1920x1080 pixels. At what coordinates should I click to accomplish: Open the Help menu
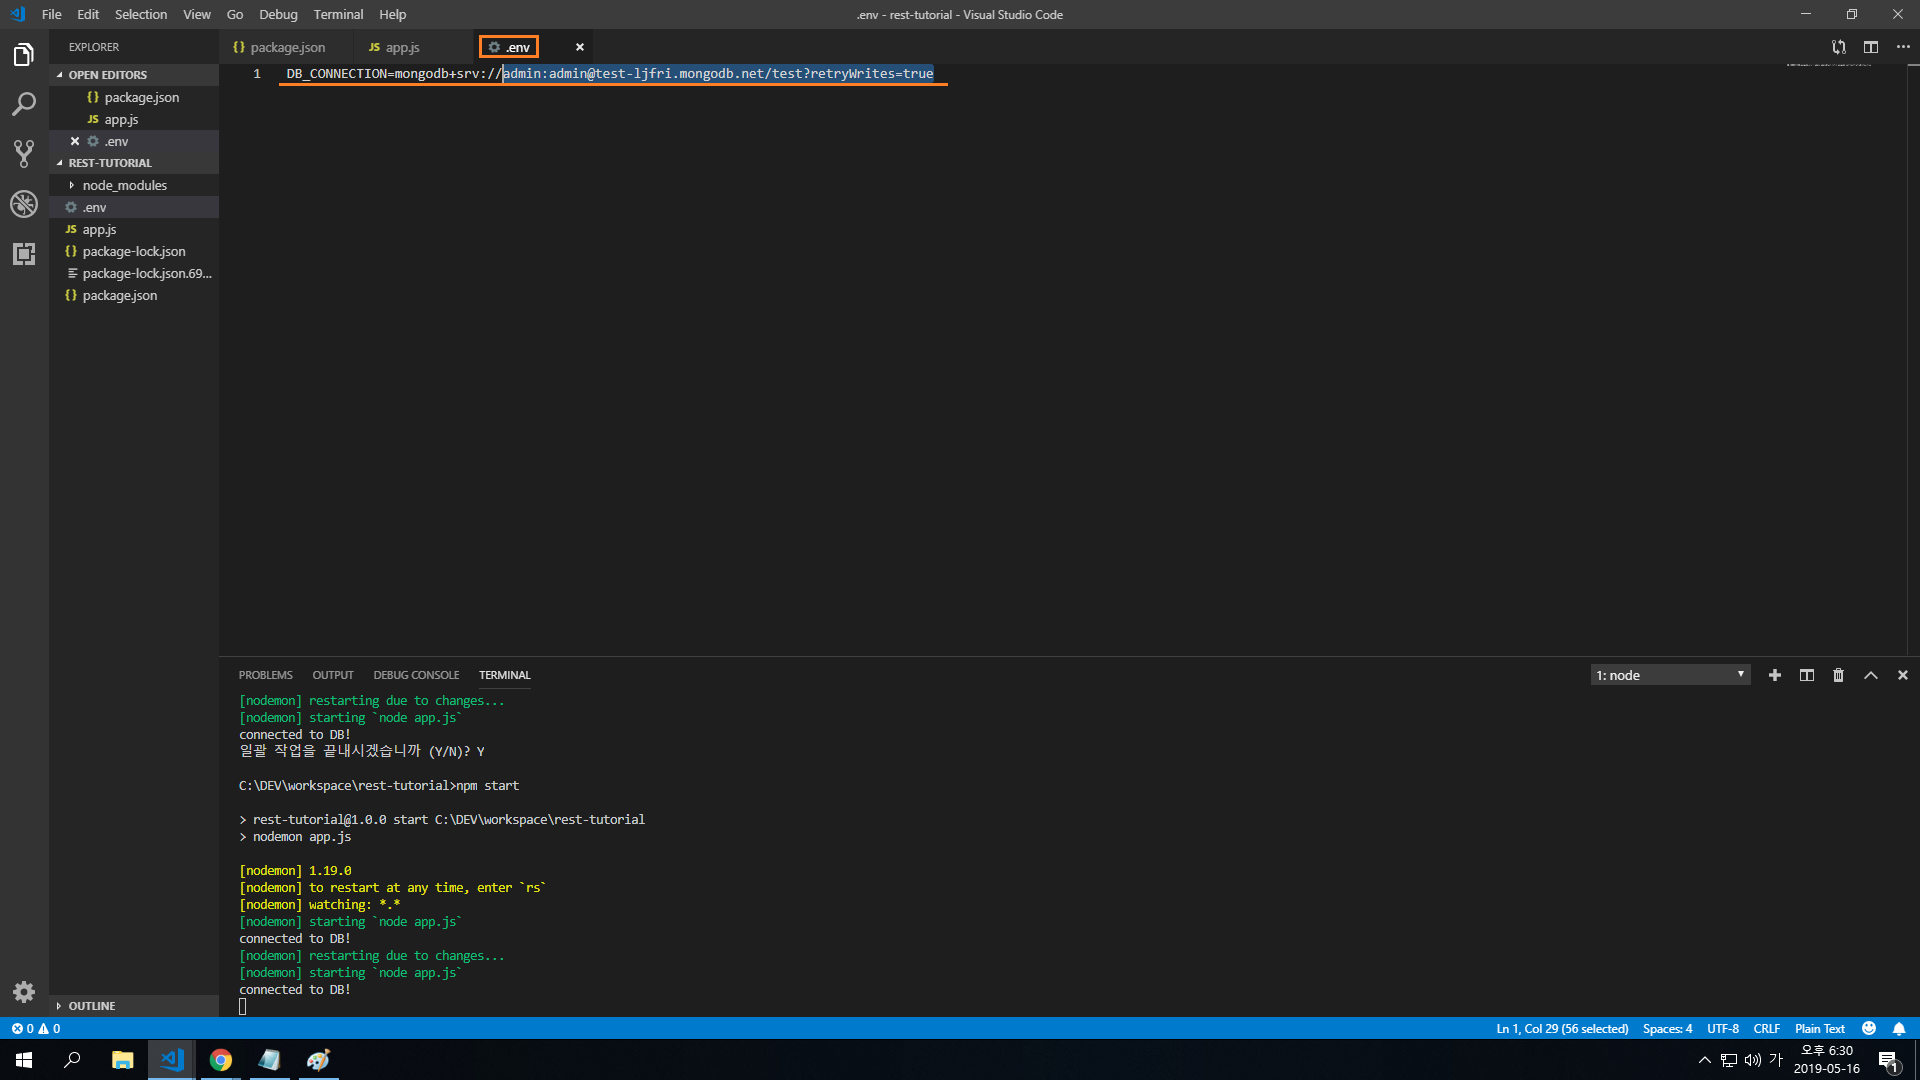pyautogui.click(x=393, y=14)
